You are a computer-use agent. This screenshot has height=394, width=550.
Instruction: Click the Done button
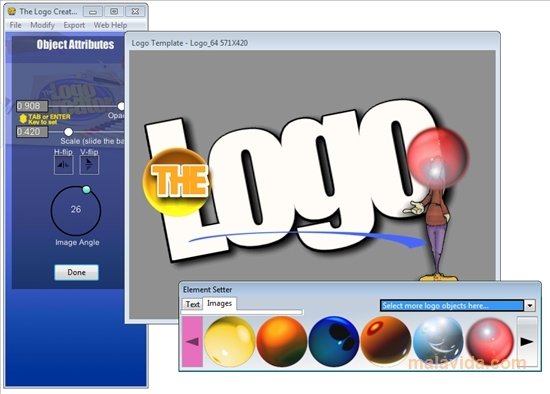tap(76, 272)
